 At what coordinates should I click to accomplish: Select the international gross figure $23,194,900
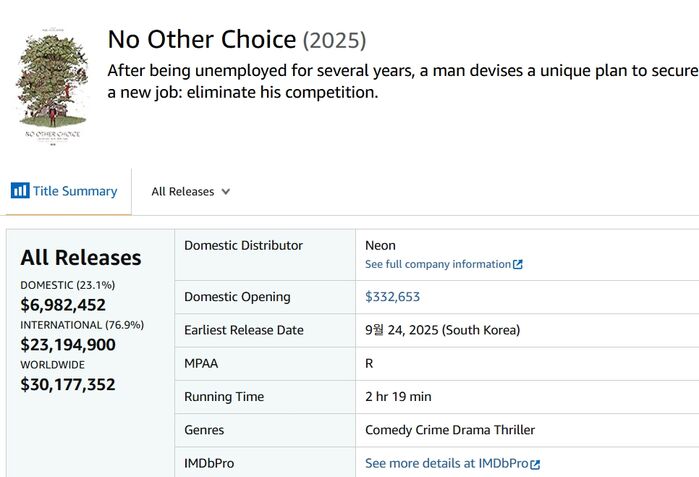68,345
